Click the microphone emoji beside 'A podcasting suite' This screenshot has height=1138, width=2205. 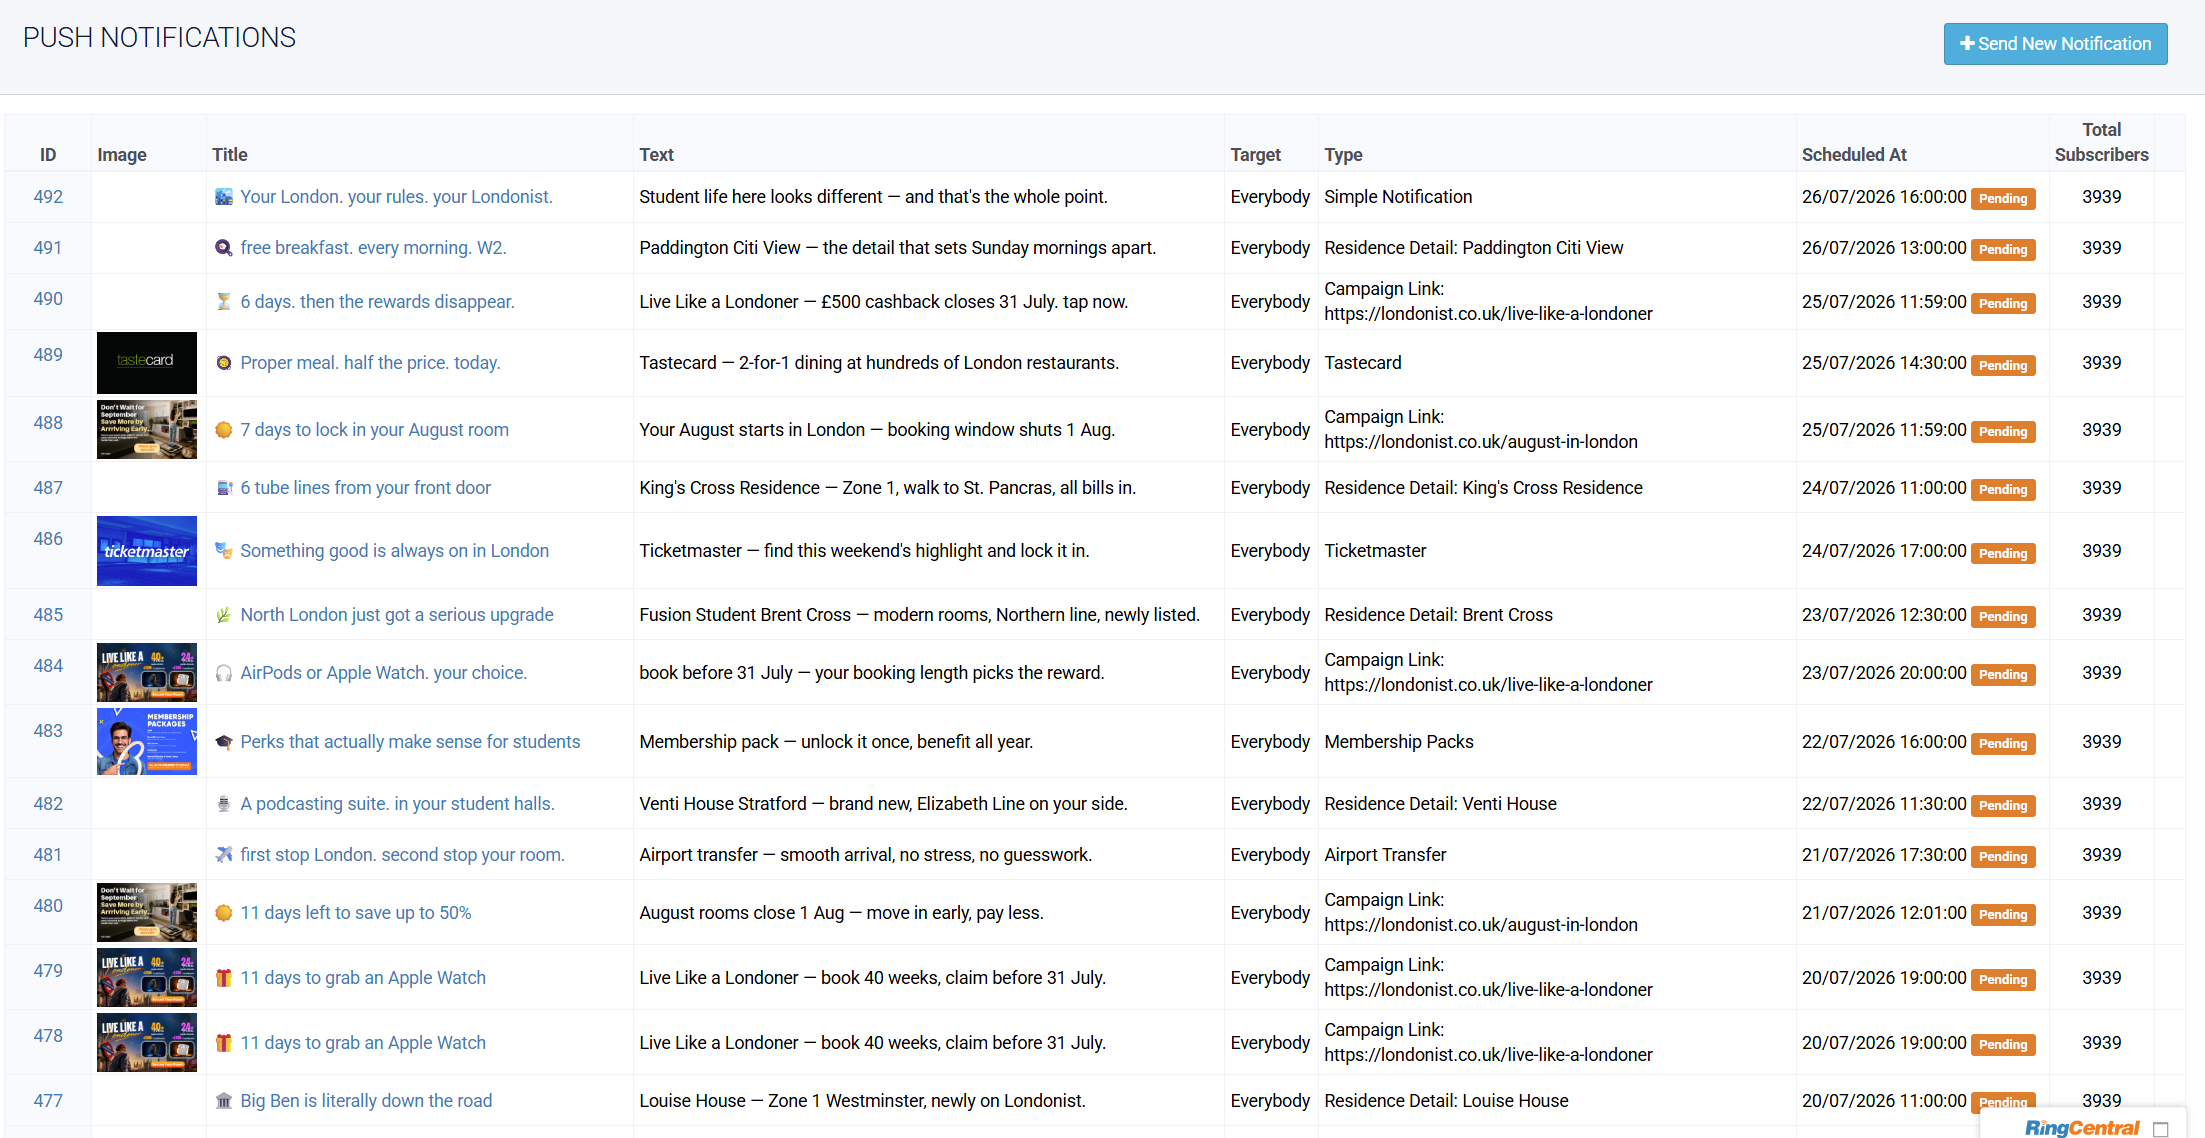click(x=224, y=804)
